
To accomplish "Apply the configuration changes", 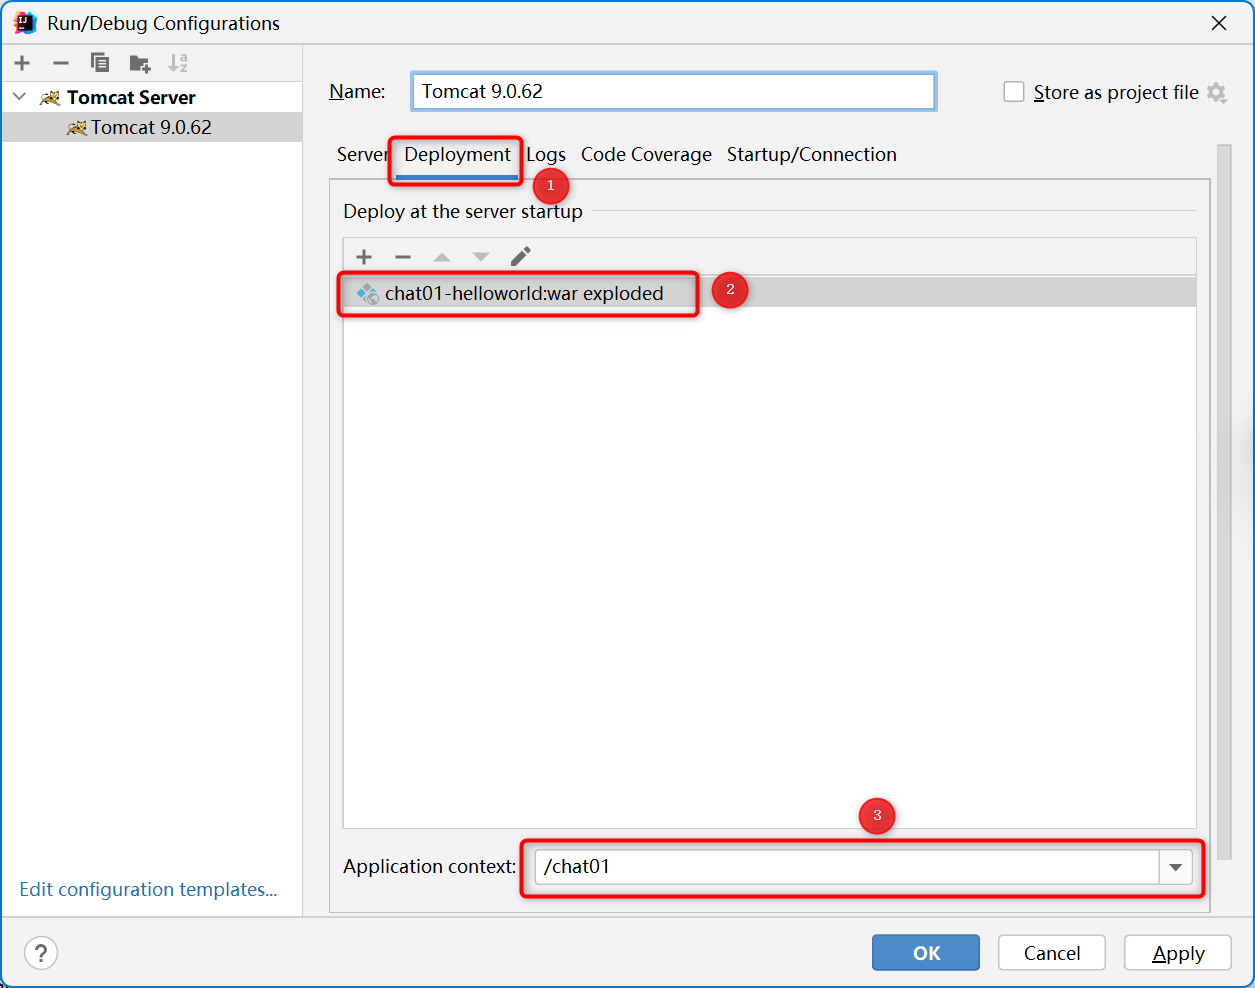I will tap(1178, 953).
